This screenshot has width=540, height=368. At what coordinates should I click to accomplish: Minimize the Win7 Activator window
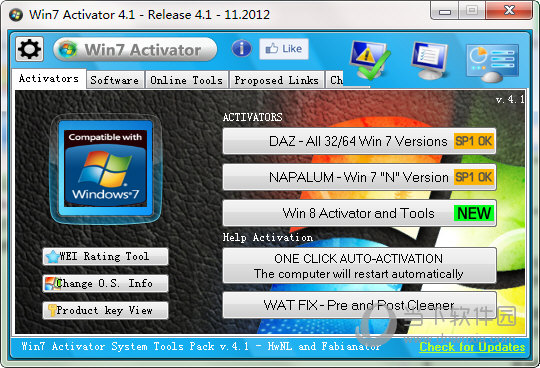click(x=445, y=11)
